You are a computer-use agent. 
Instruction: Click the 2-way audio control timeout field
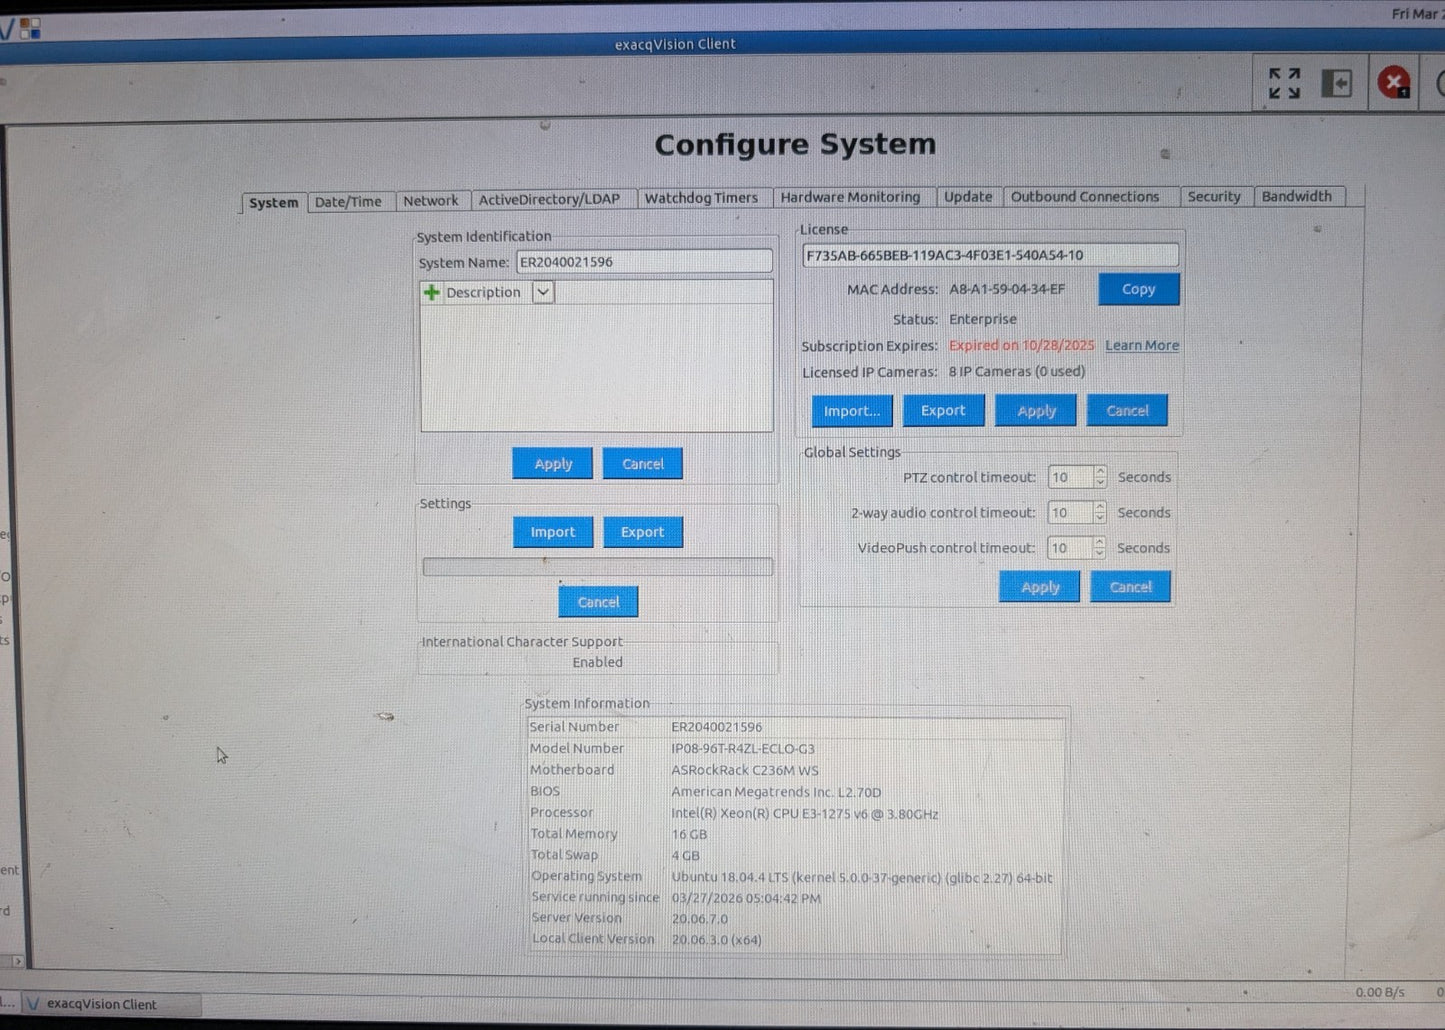coord(1069,513)
